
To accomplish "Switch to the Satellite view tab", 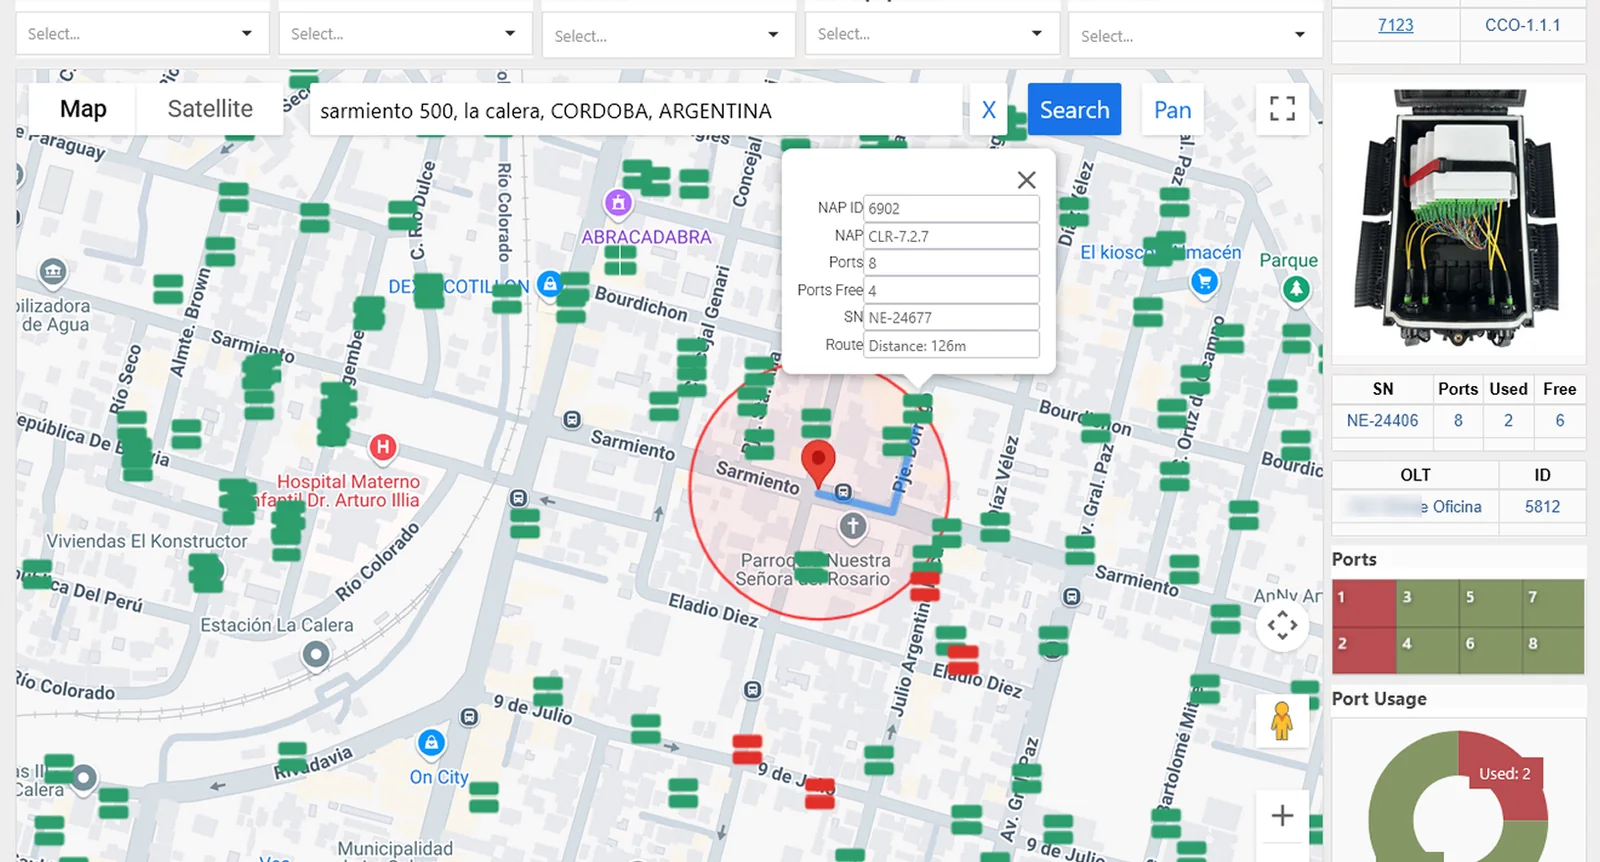I will tap(210, 109).
